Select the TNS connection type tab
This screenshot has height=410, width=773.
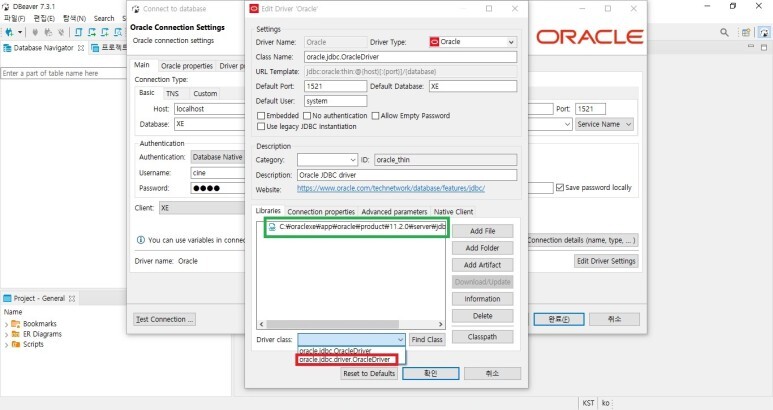(173, 94)
